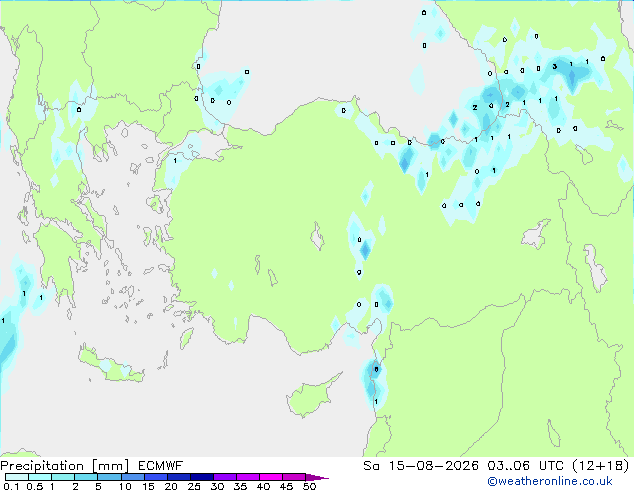
Task: Select the darkest navy 25-30 mm legend swatch
Action: coord(202,477)
